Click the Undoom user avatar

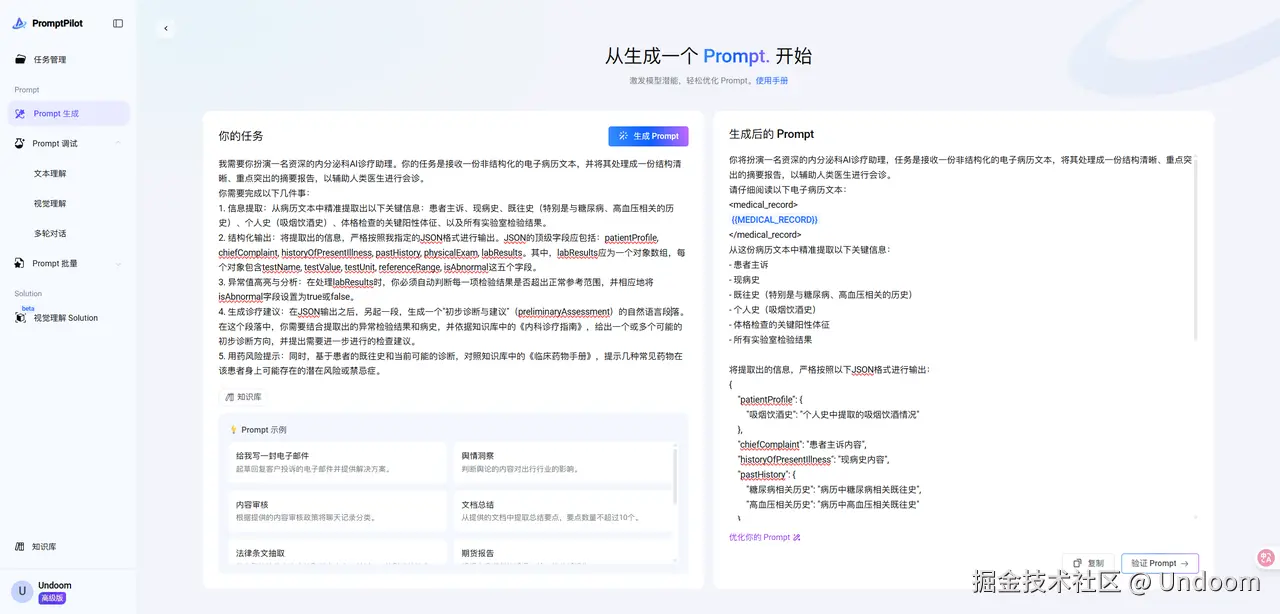point(21,591)
